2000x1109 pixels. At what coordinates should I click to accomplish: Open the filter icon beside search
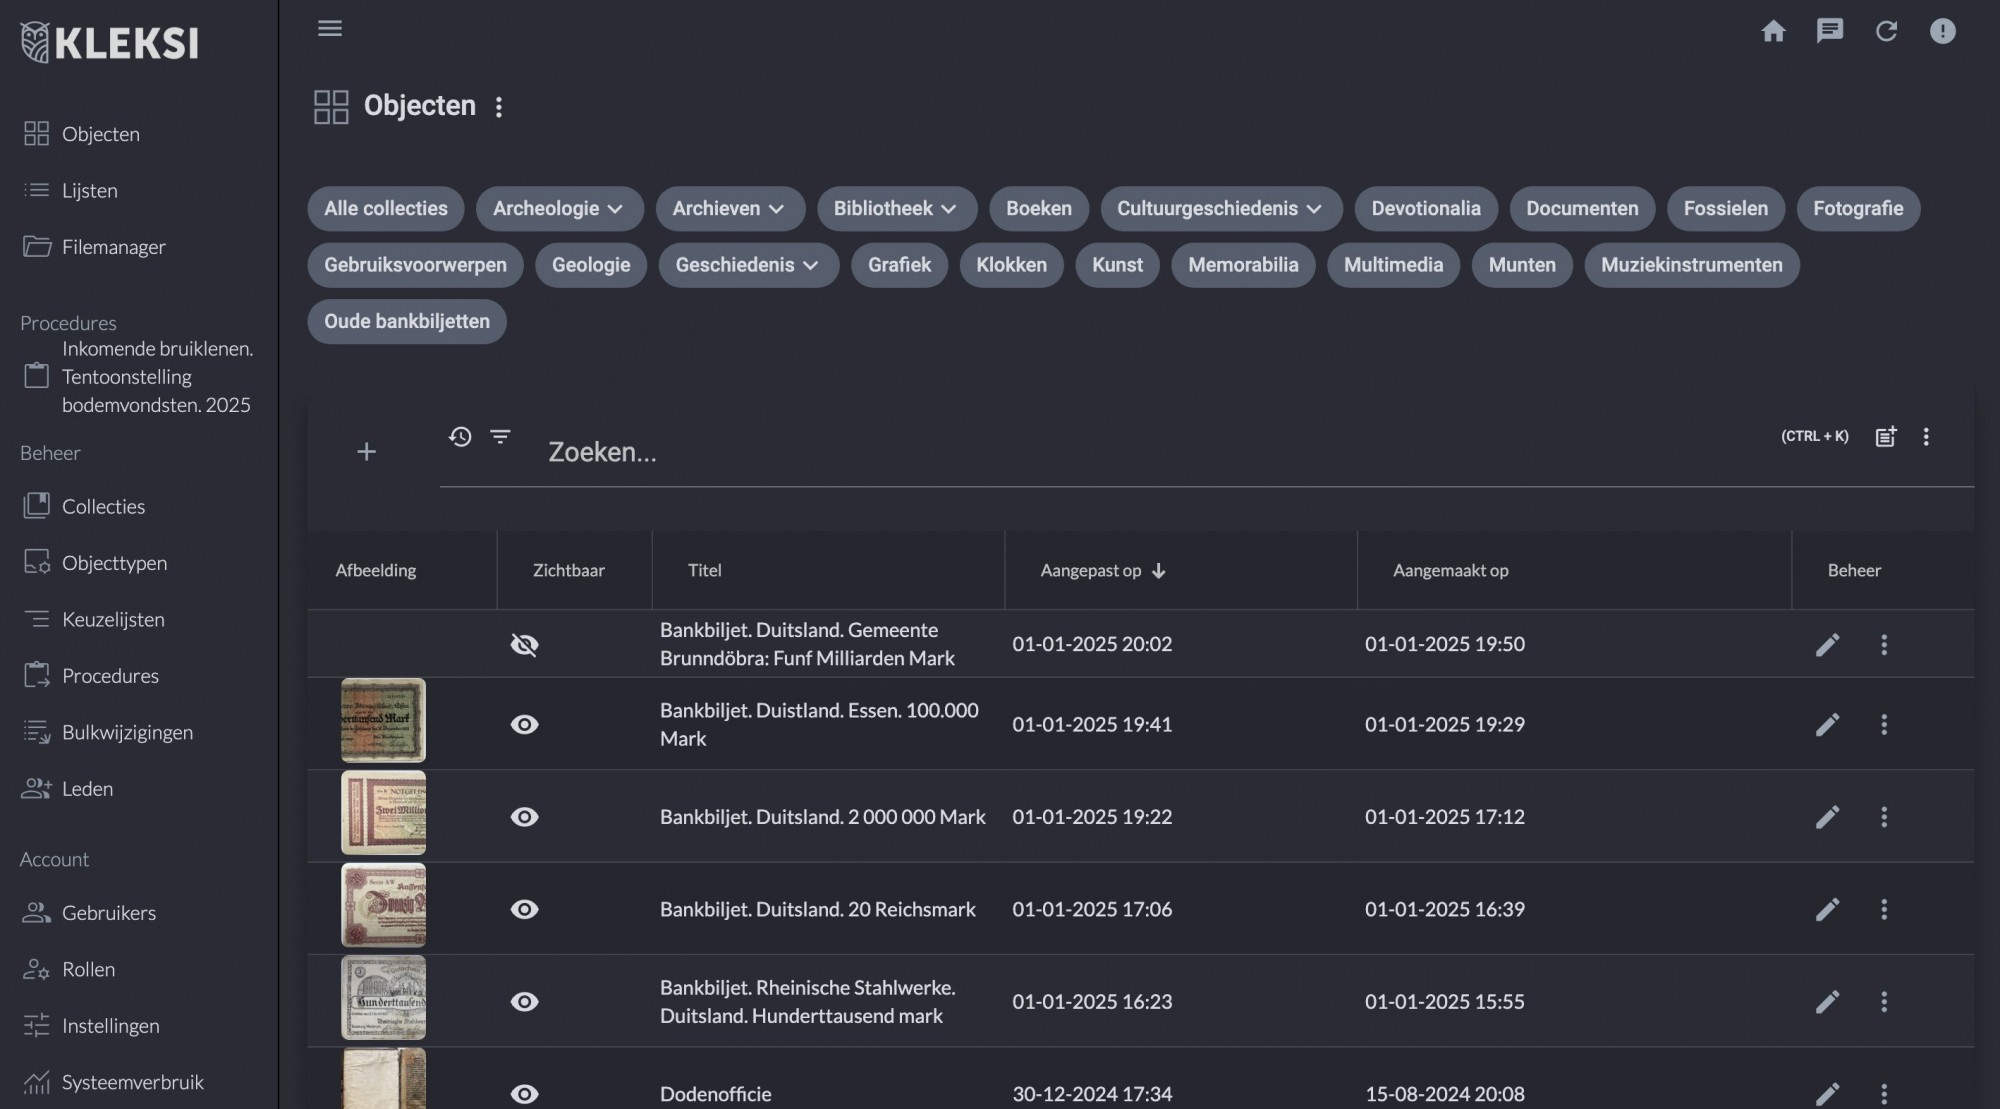(x=500, y=437)
